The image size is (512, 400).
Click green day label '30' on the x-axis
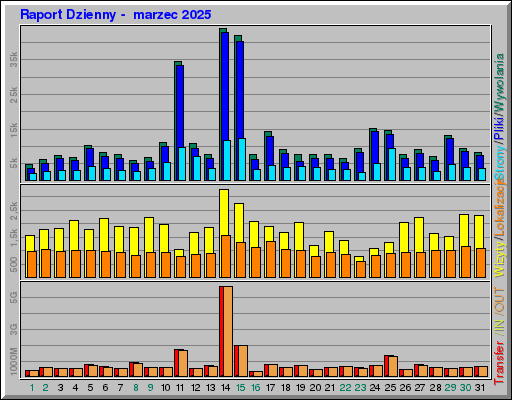point(465,388)
